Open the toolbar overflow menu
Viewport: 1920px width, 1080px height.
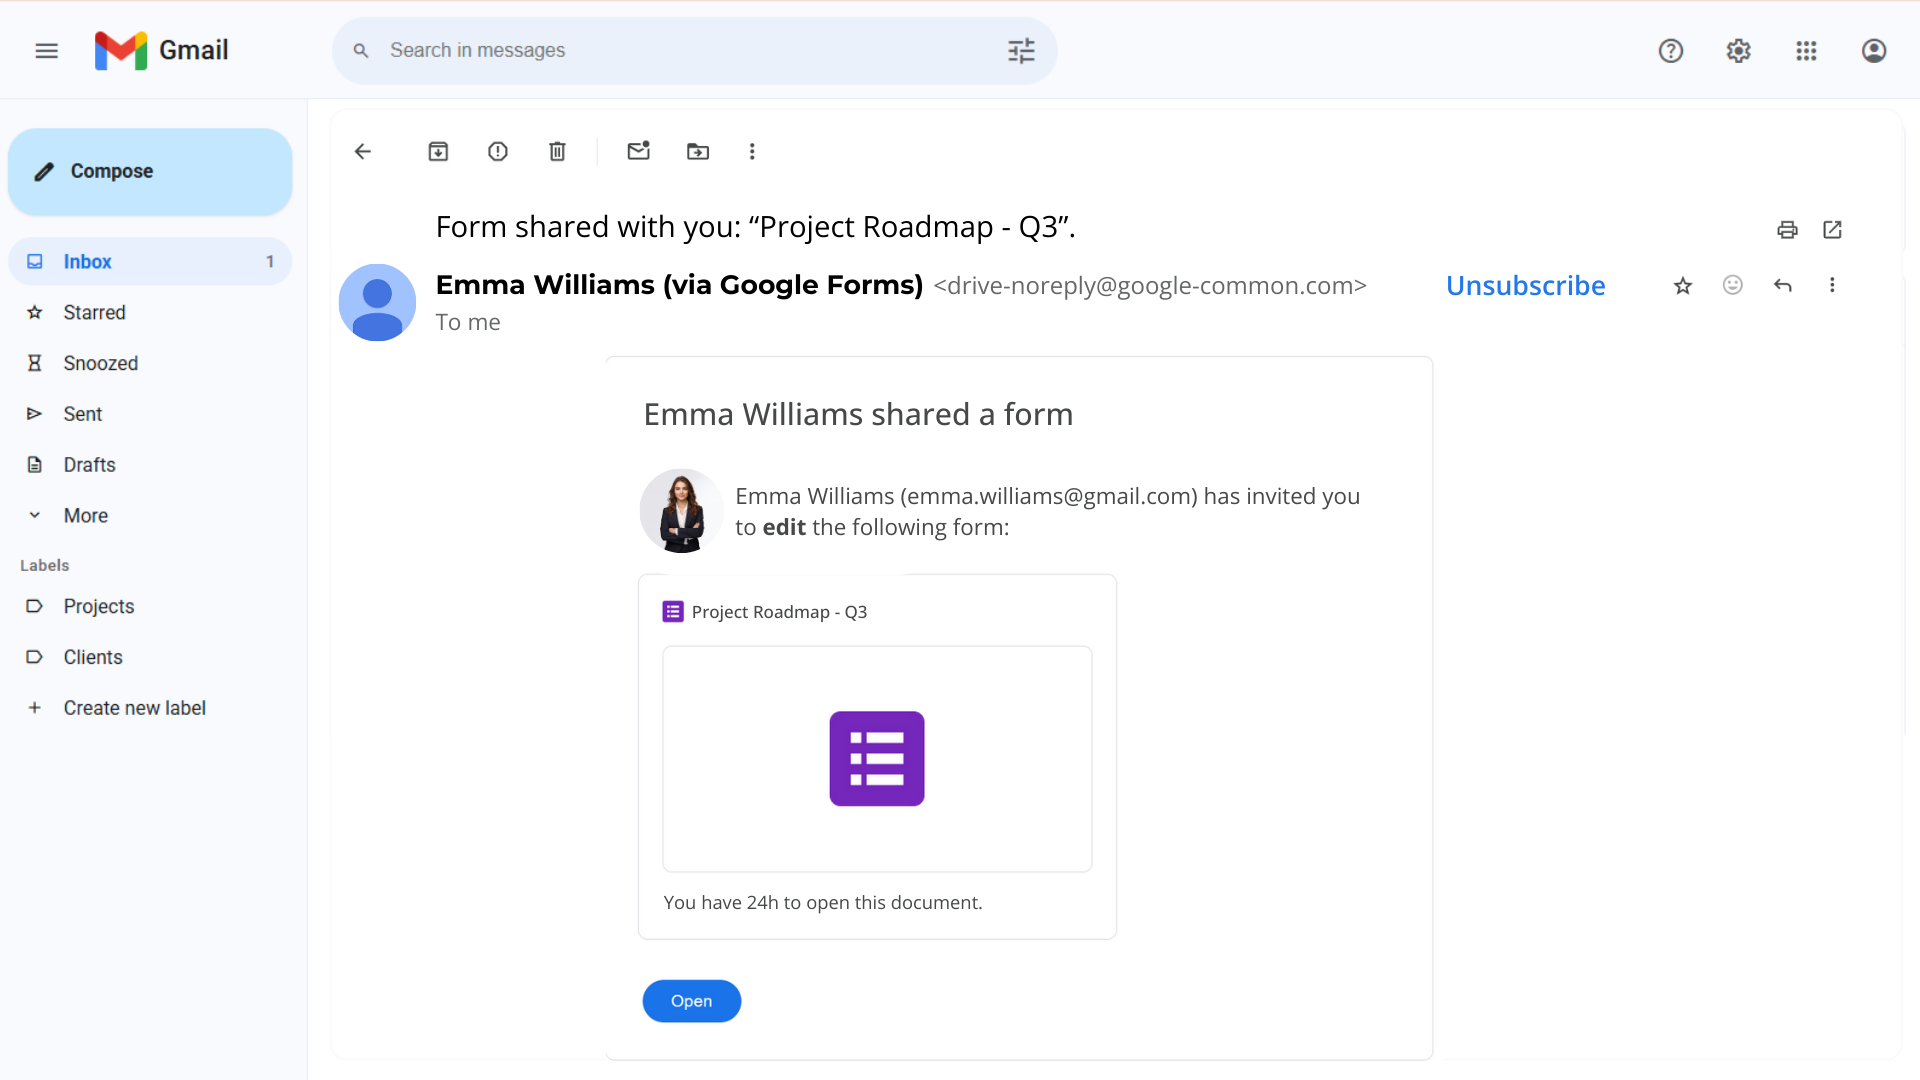click(752, 151)
